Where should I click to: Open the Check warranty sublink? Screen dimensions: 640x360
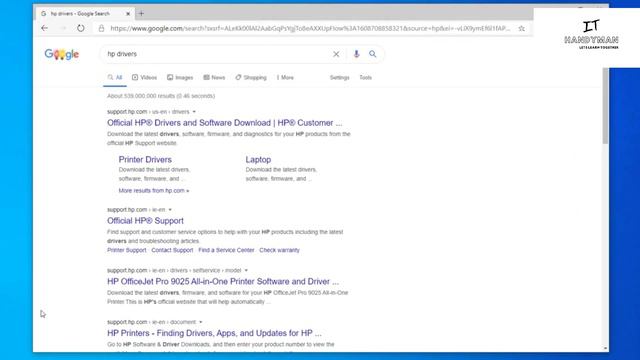click(x=279, y=250)
